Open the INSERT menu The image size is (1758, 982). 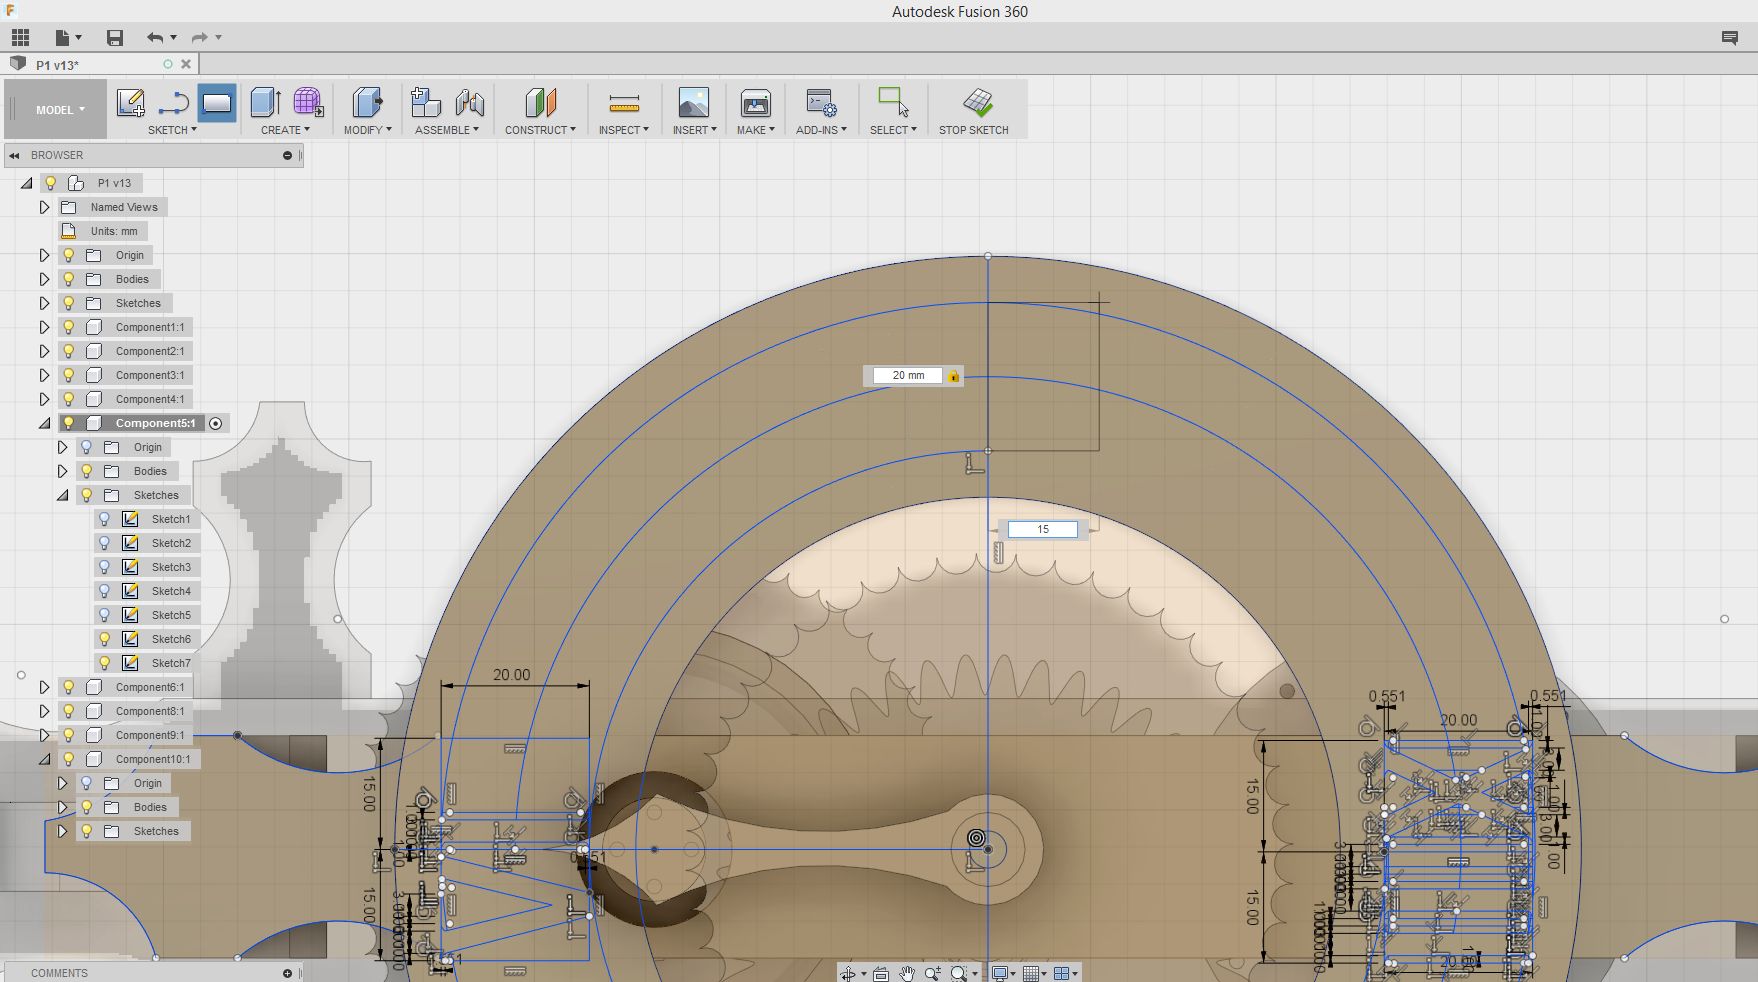tap(694, 130)
